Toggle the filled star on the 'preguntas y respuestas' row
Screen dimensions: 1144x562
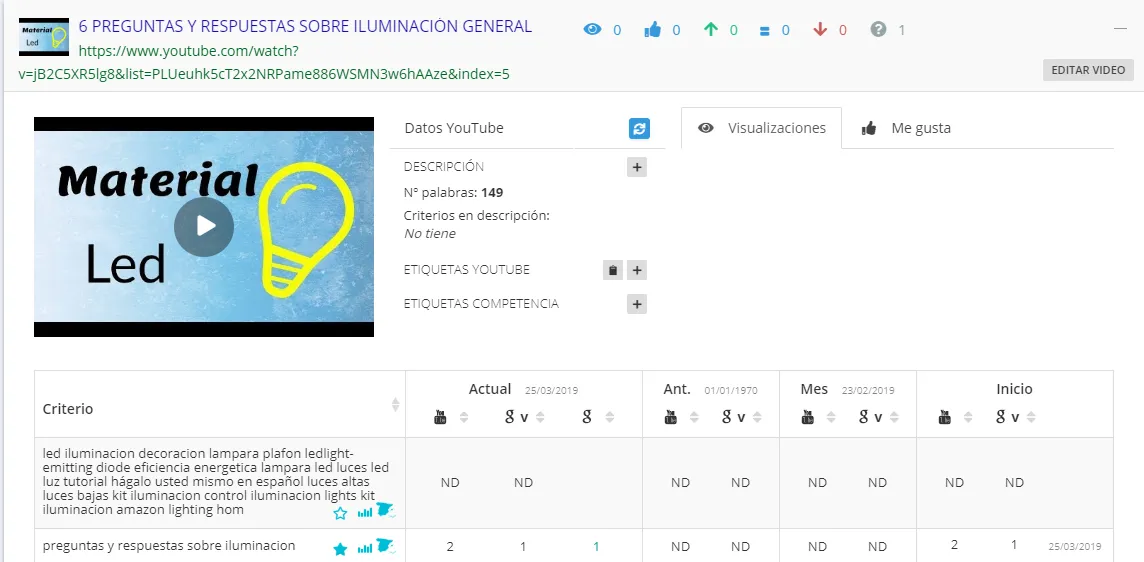[340, 549]
